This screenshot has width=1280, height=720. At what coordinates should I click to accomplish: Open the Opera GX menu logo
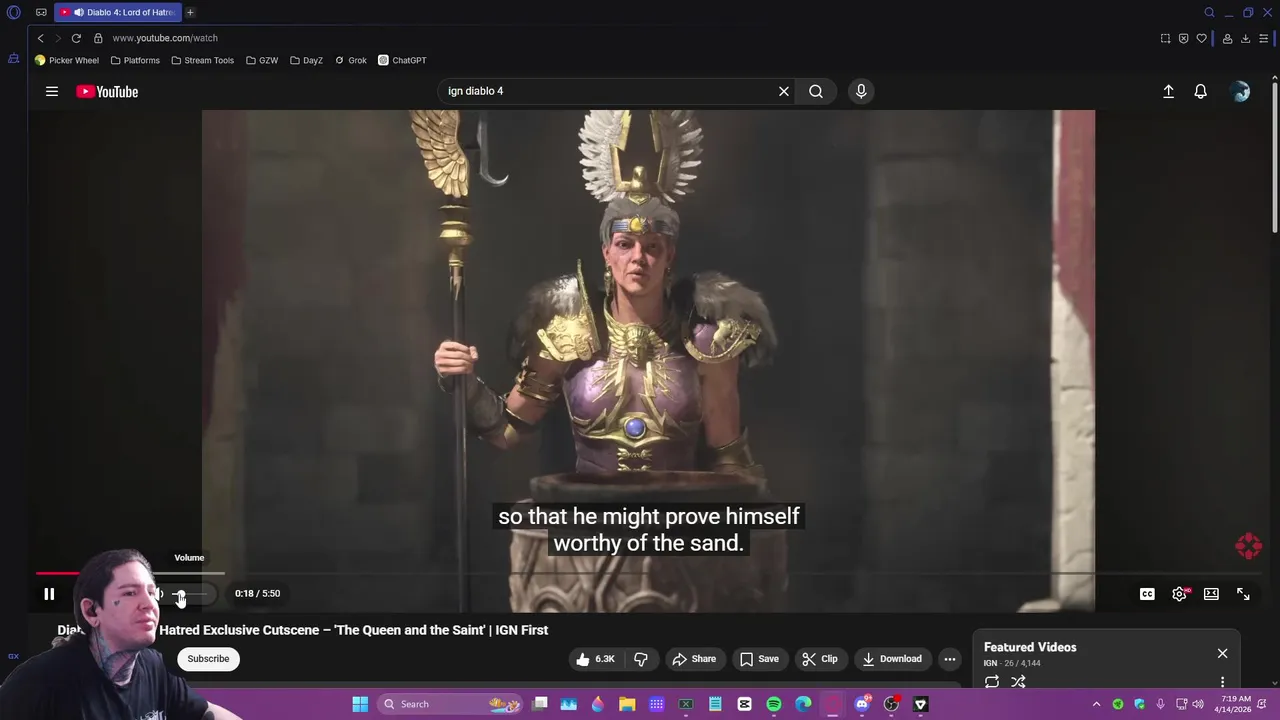[x=13, y=13]
